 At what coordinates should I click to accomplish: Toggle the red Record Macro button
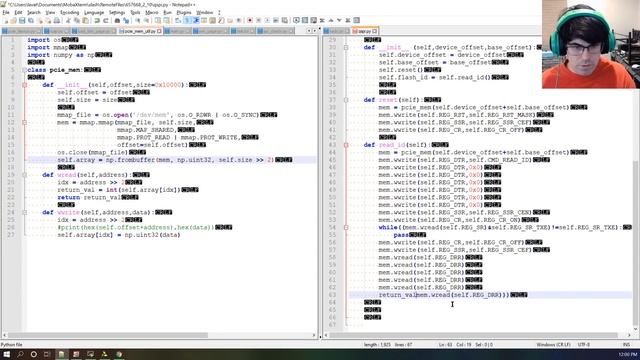[x=250, y=20]
